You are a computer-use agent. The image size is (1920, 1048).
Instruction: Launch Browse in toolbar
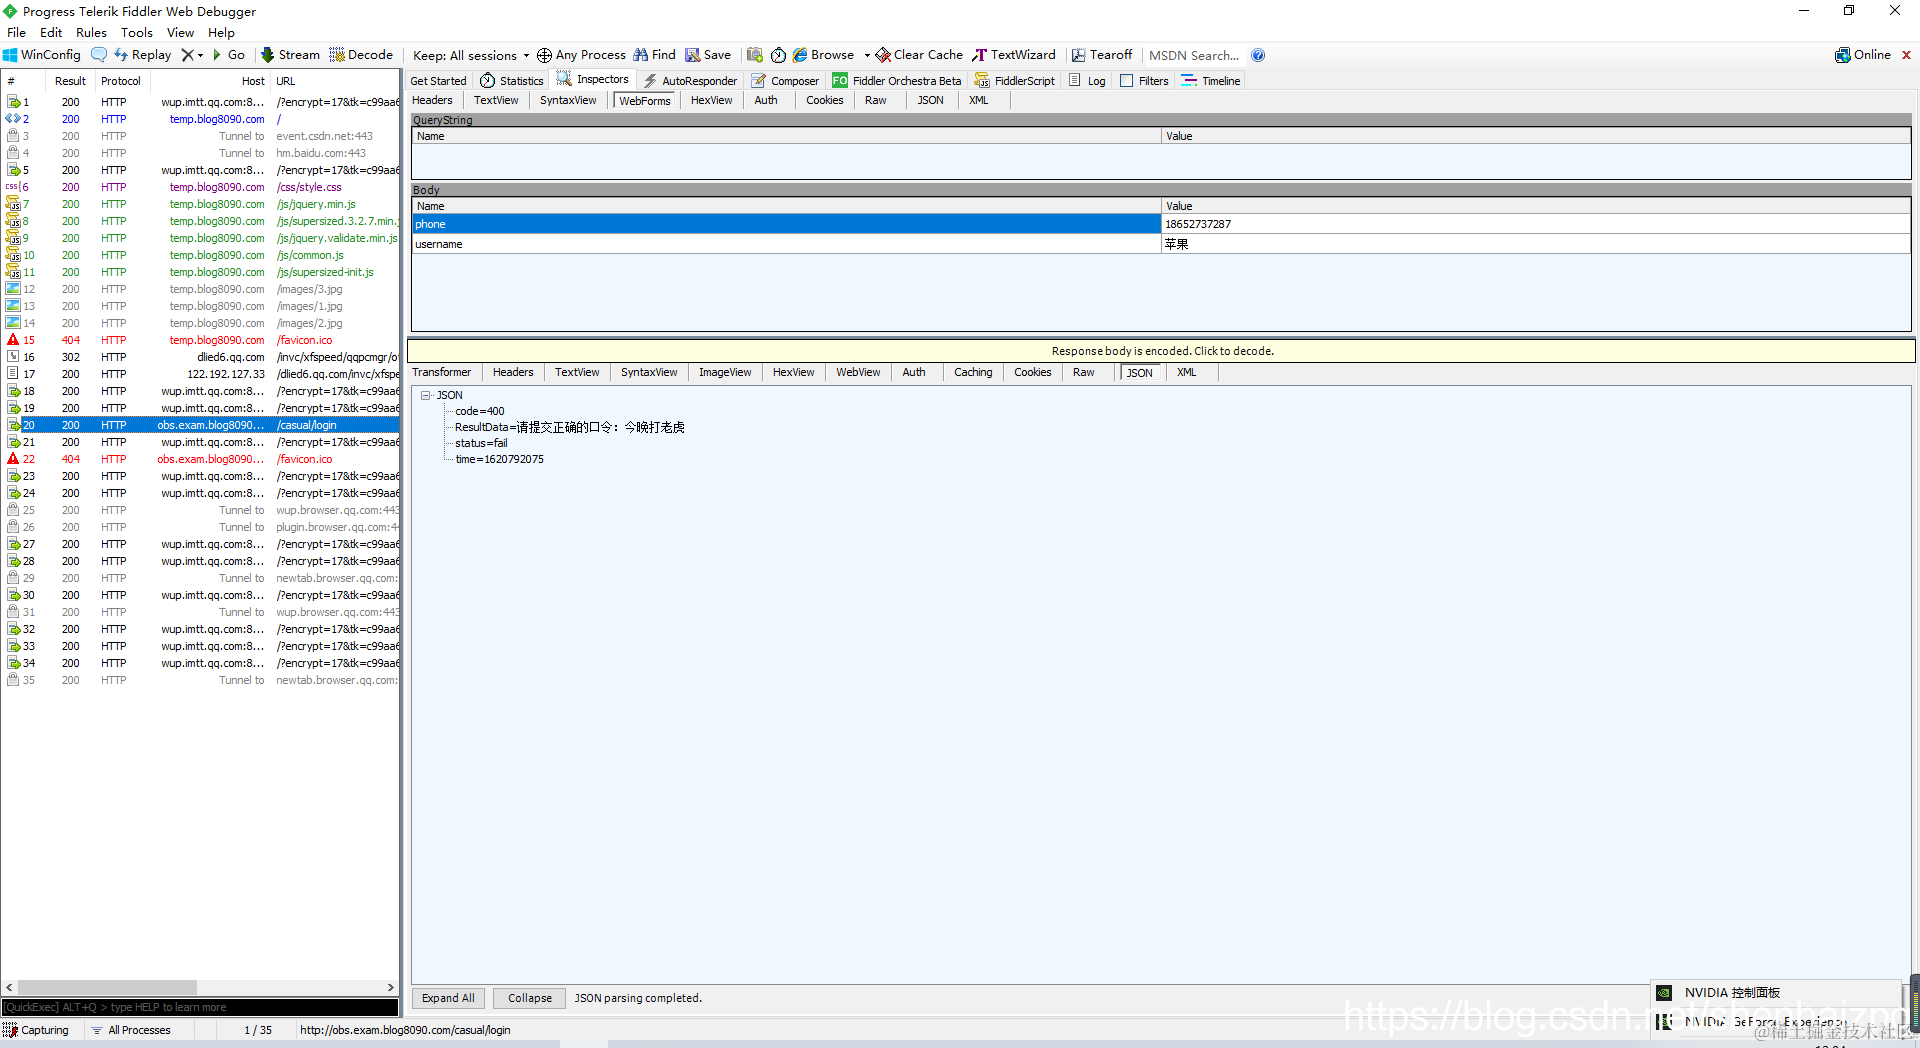tap(824, 55)
